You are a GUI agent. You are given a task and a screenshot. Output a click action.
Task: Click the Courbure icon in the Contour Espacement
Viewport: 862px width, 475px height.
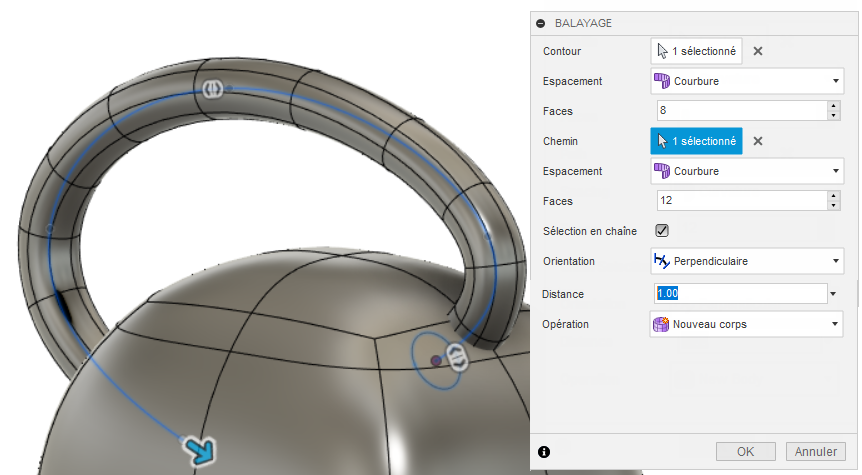tap(661, 81)
